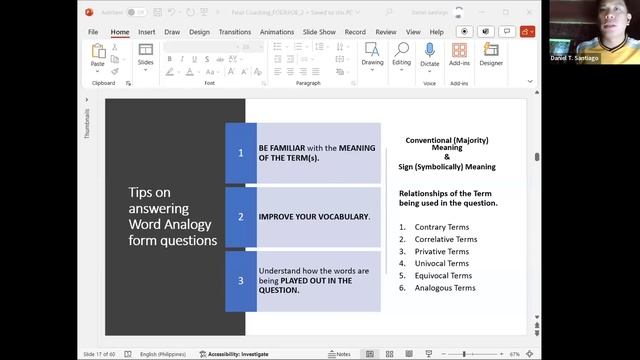Image resolution: width=640 pixels, height=360 pixels.
Task: Open the Font name combo box
Action: (201, 47)
